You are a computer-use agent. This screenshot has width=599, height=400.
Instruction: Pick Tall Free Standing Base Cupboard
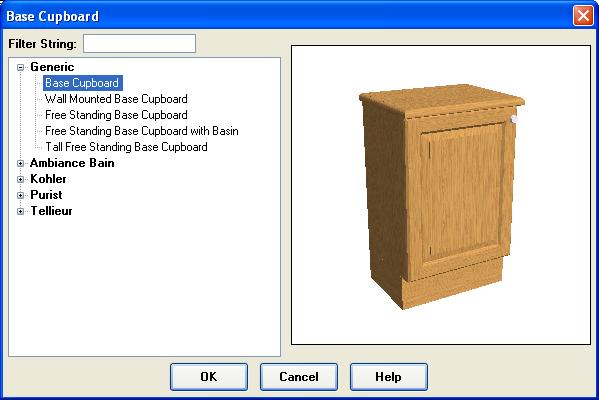[x=126, y=147]
